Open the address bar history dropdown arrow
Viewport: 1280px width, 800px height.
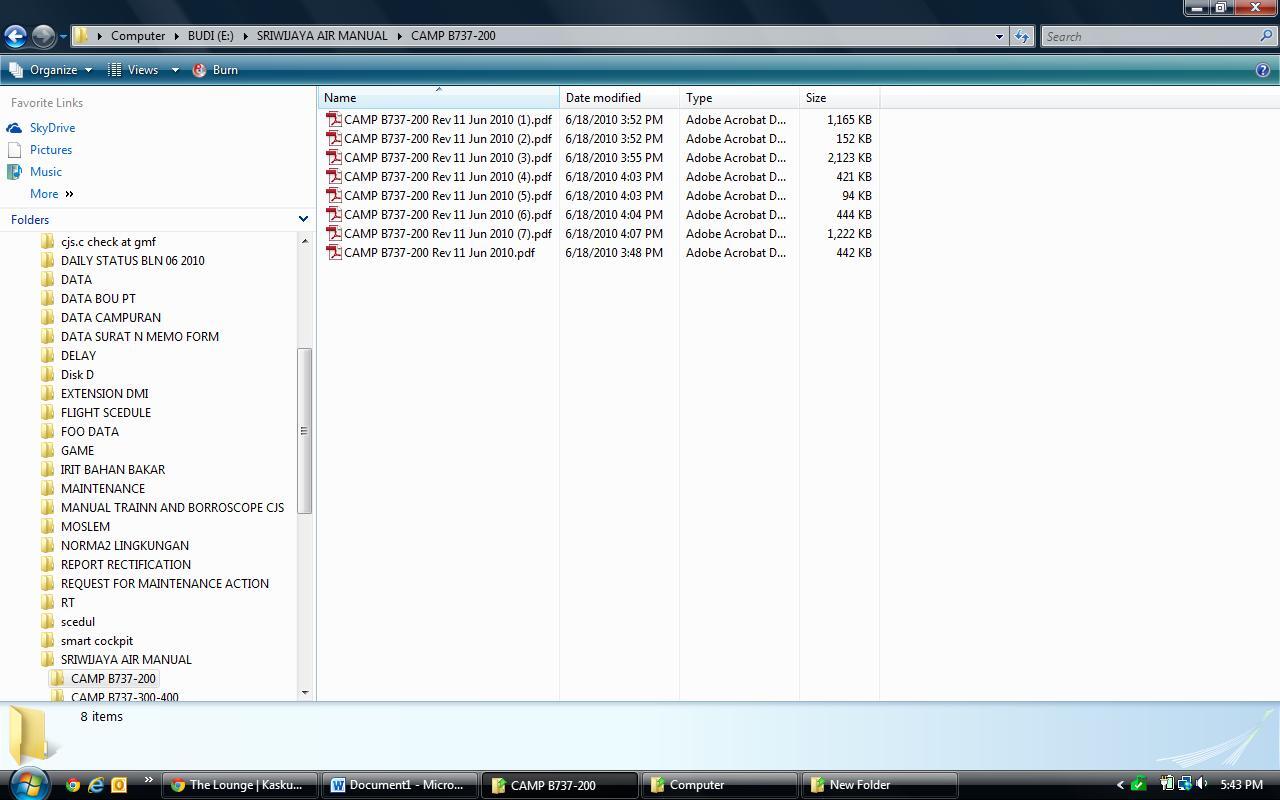[998, 36]
